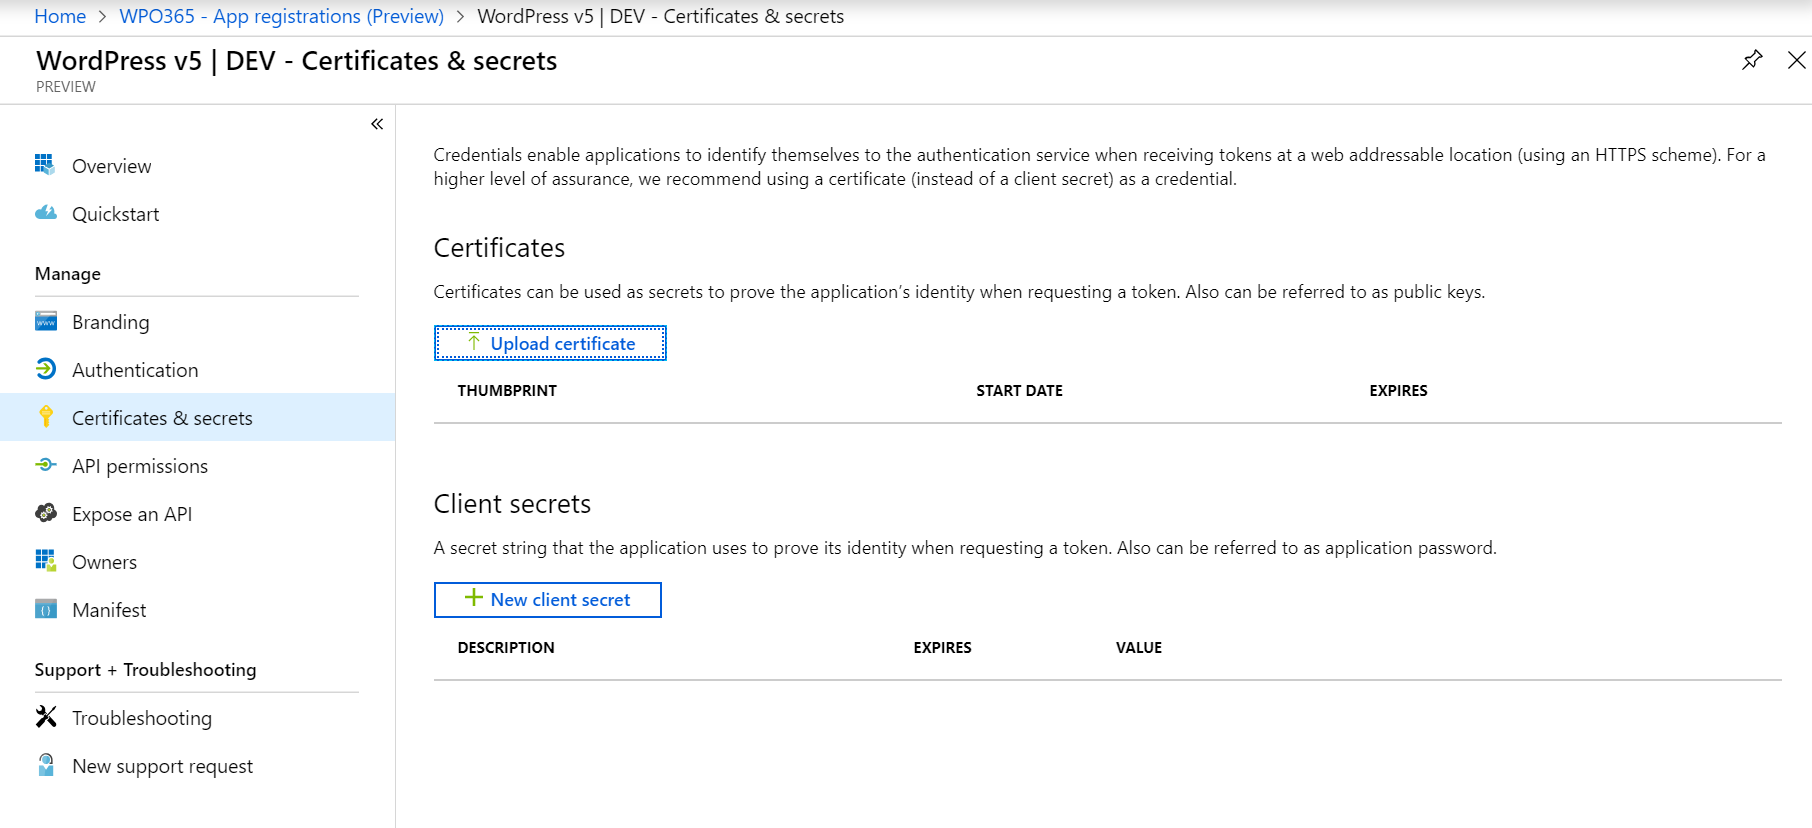Click the Expose an API icon
1812x828 pixels.
tap(45, 513)
